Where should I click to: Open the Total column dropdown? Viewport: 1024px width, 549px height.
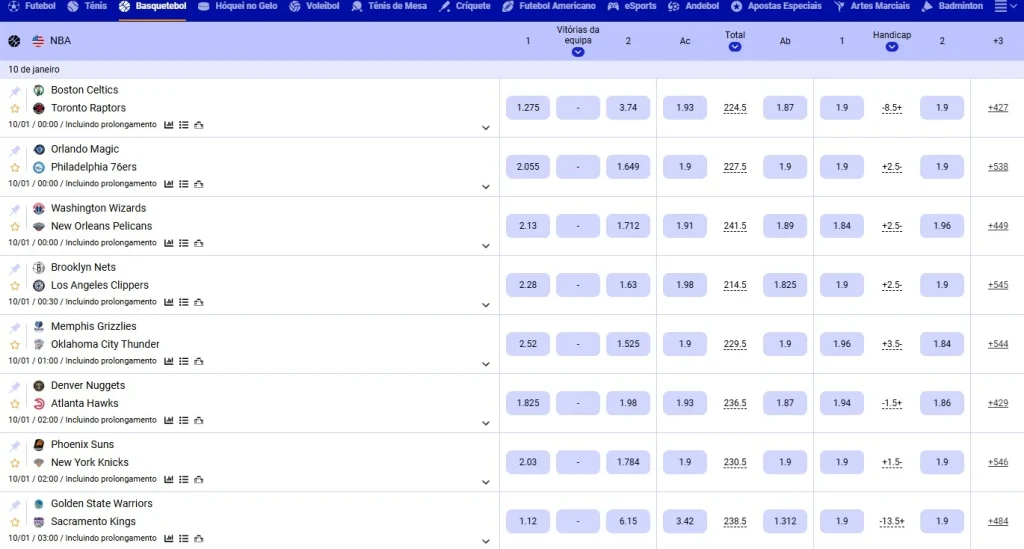(735, 47)
